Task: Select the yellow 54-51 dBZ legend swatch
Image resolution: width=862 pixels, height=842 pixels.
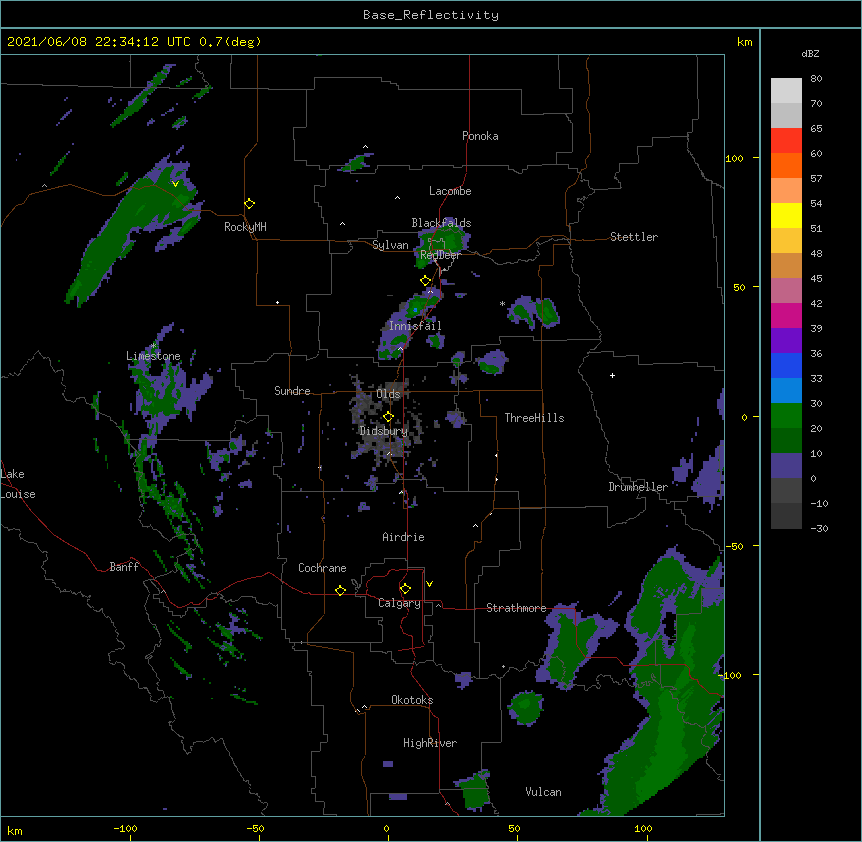Action: [x=786, y=215]
